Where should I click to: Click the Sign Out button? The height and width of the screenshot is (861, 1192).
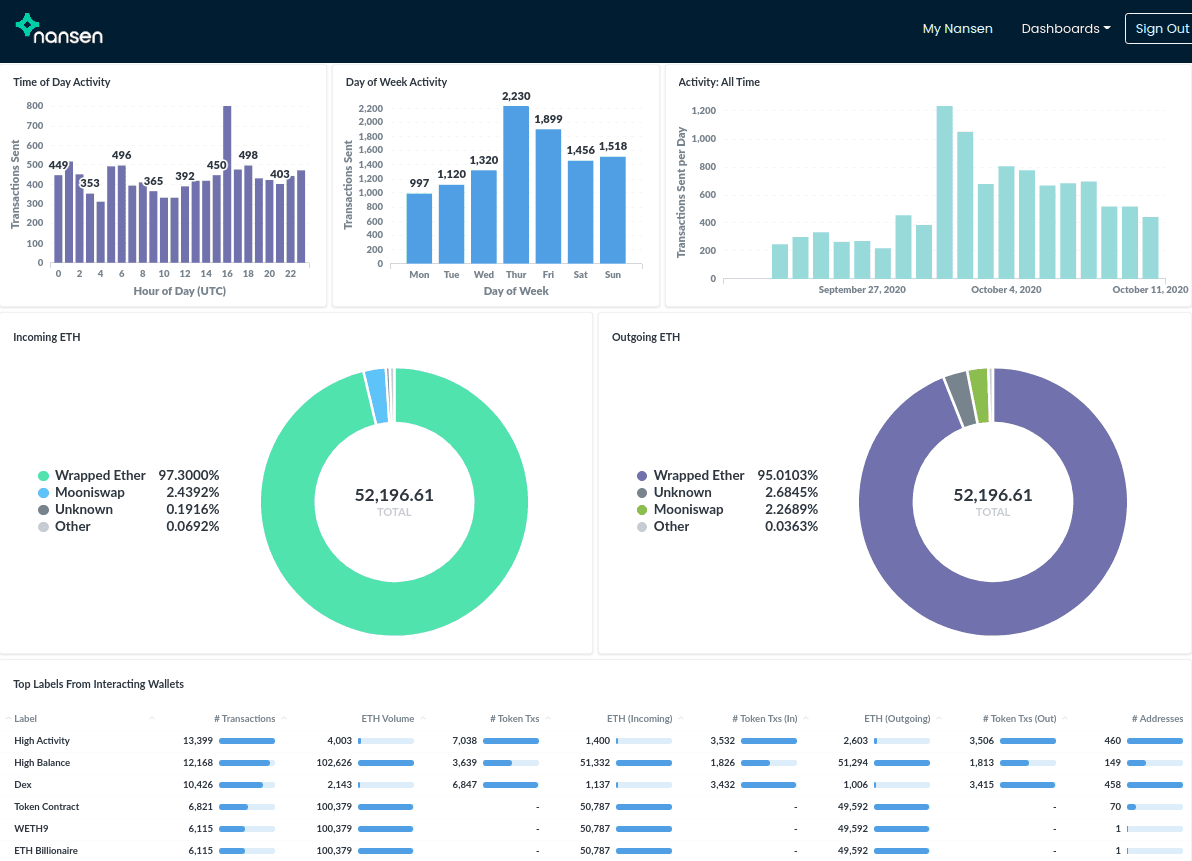1165,28
